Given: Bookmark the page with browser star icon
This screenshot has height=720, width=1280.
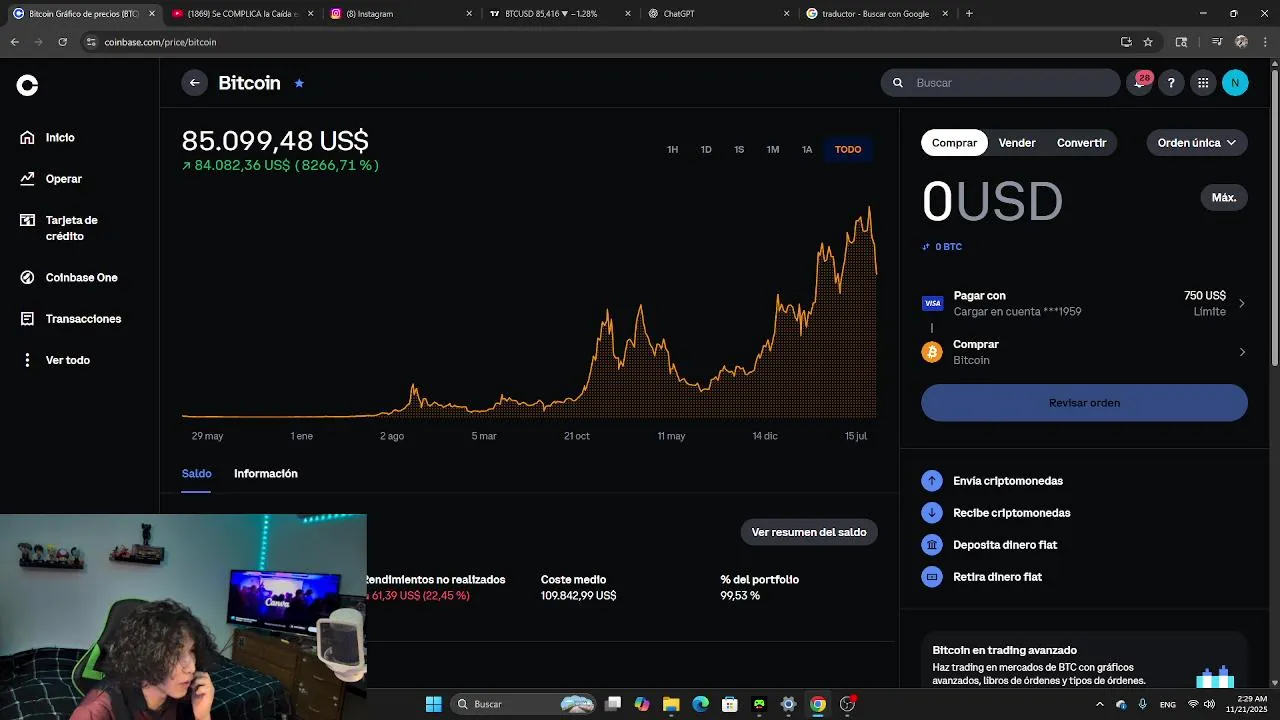Looking at the screenshot, I should 1148,42.
